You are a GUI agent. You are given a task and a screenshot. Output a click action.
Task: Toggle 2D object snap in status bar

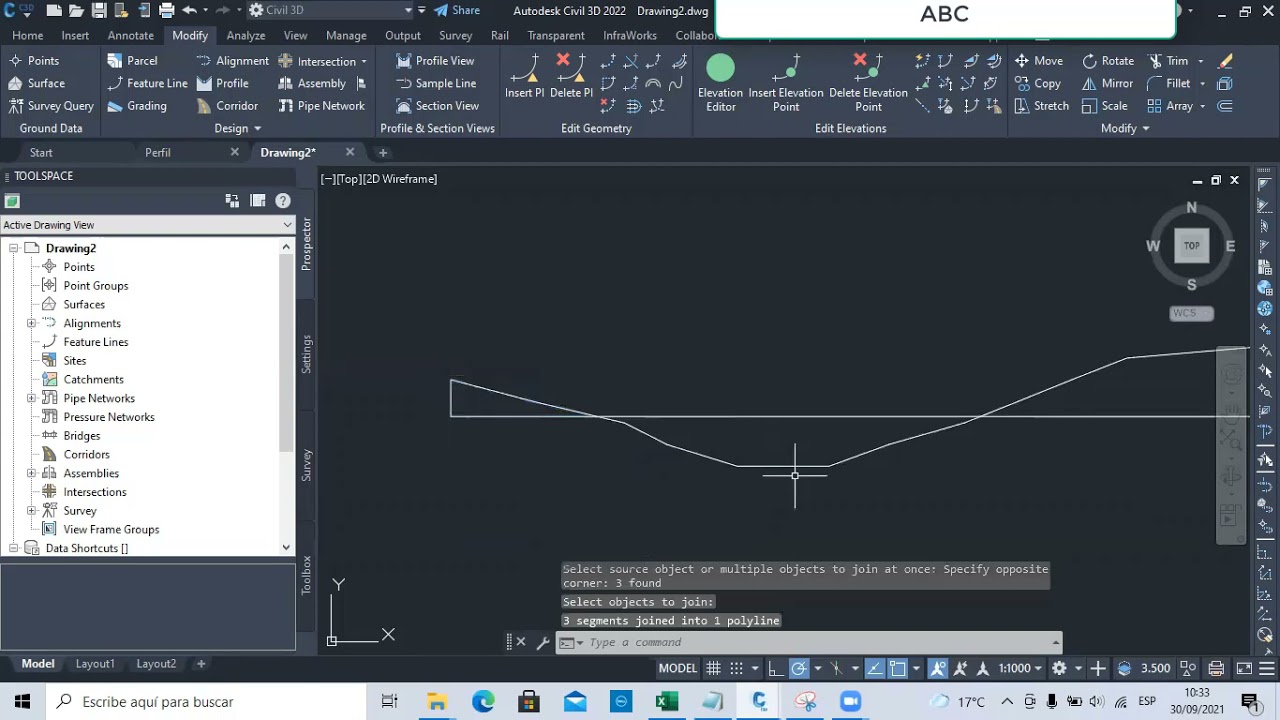coord(898,668)
